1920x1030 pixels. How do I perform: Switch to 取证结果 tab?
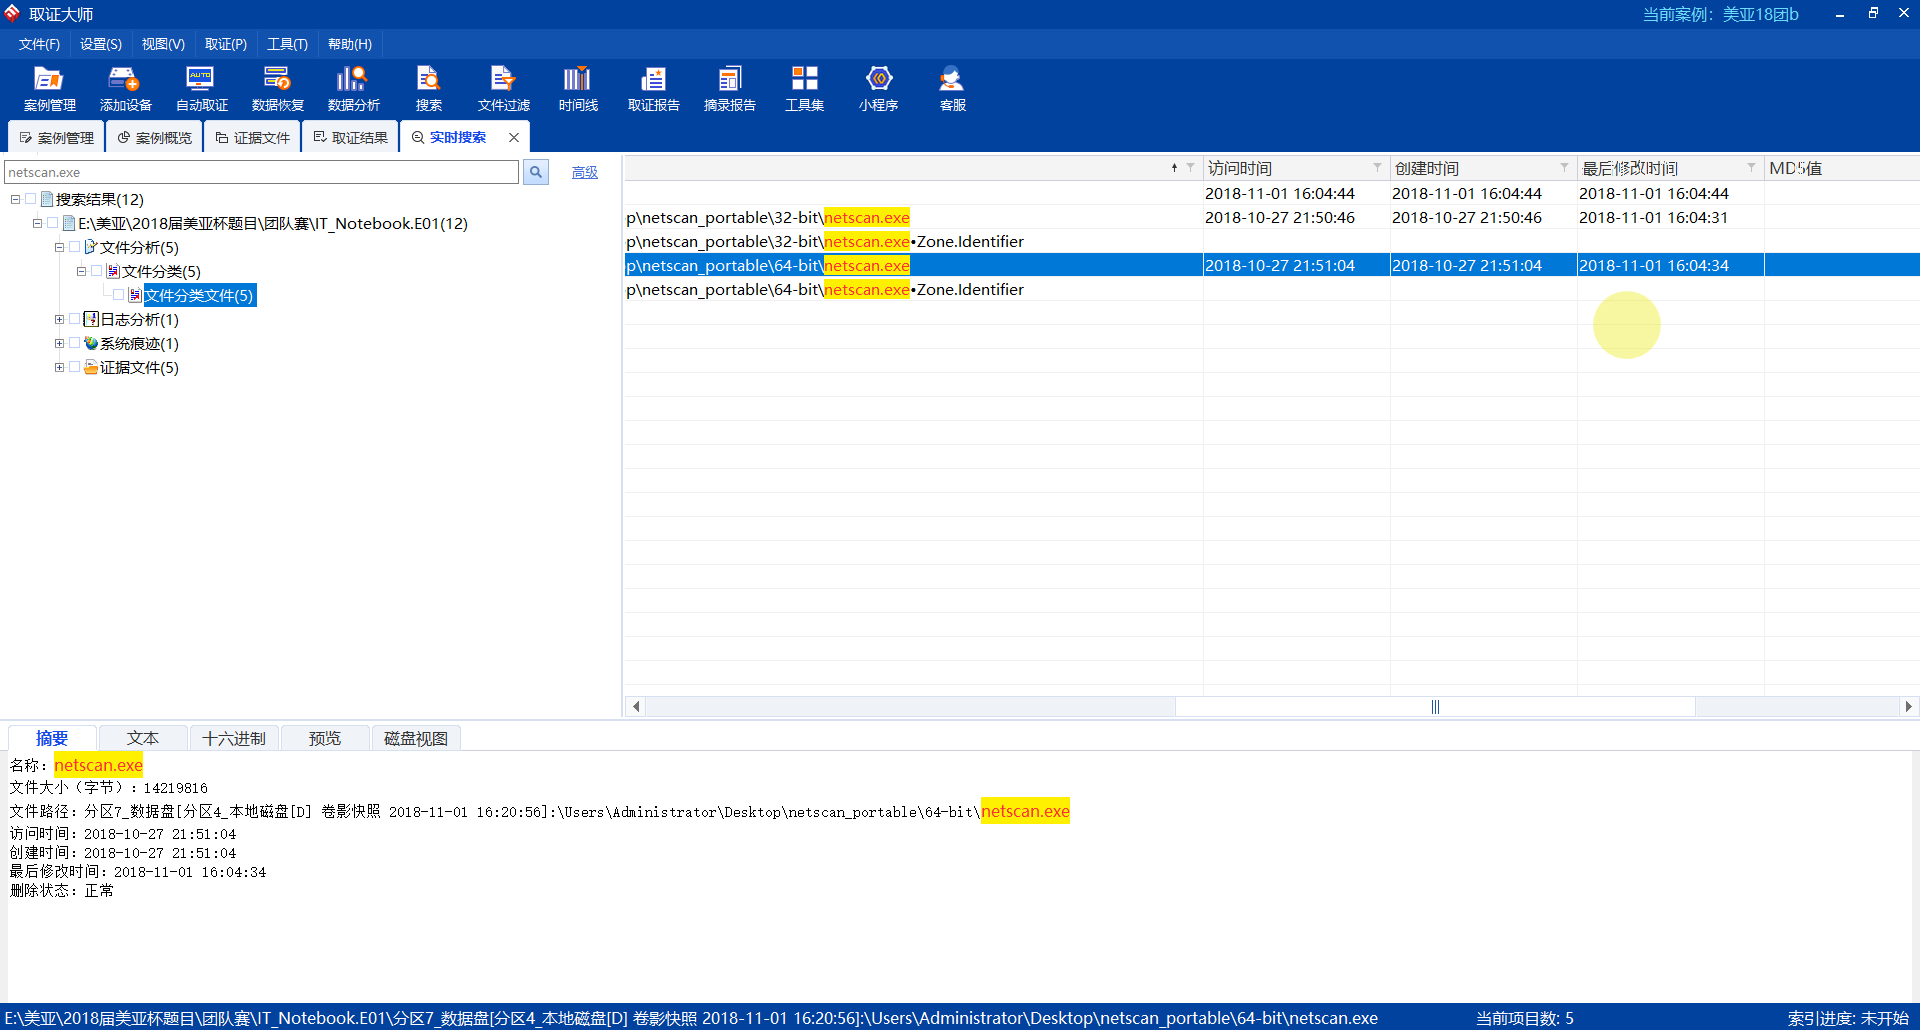click(x=350, y=137)
